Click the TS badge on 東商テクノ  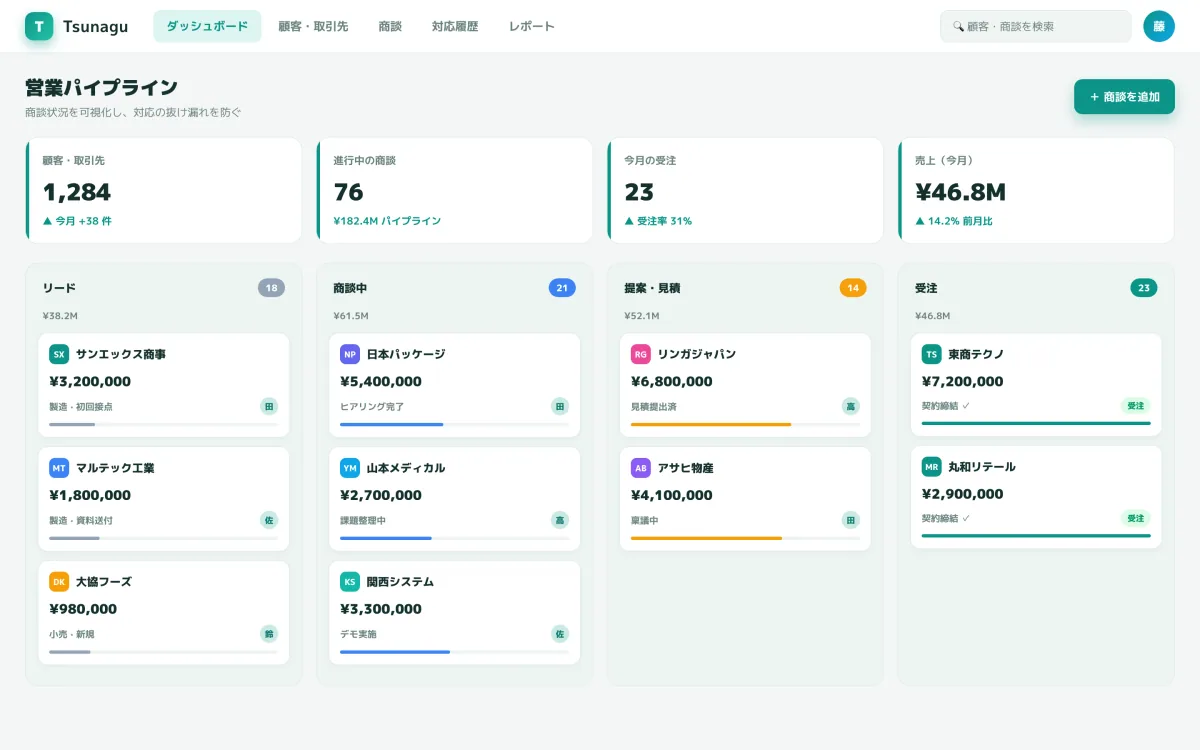(932, 354)
